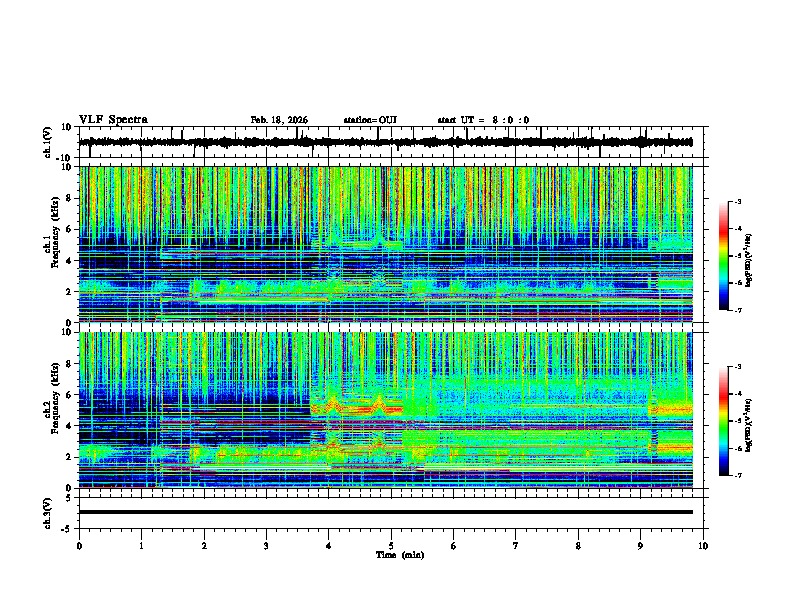Click inside the ch.1 spectrogram panel
This screenshot has height=612, width=792.
[x=385, y=244]
